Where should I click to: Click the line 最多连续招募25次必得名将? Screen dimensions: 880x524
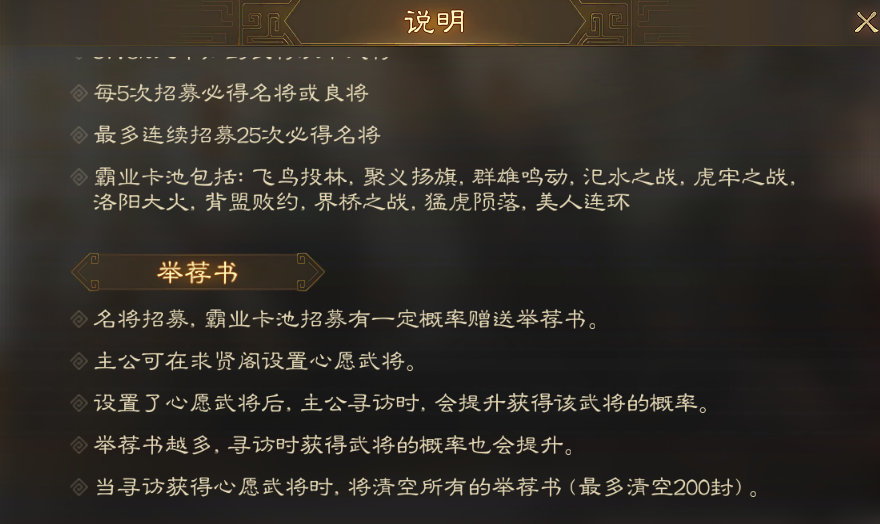coord(237,134)
